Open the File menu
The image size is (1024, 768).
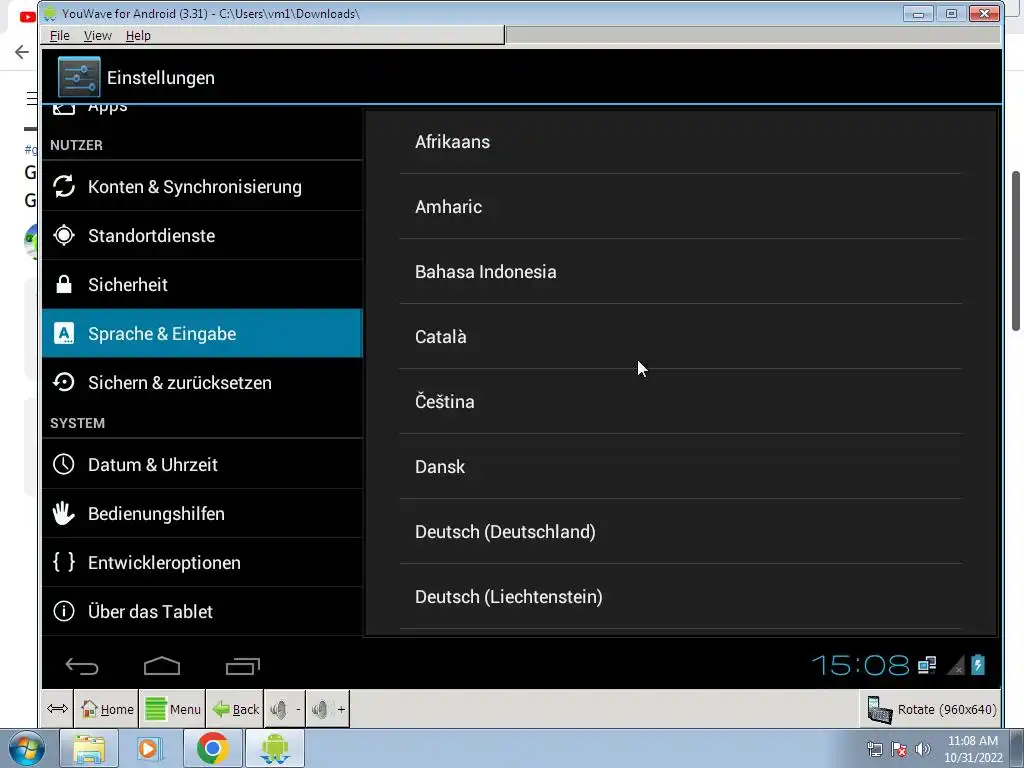[x=59, y=35]
